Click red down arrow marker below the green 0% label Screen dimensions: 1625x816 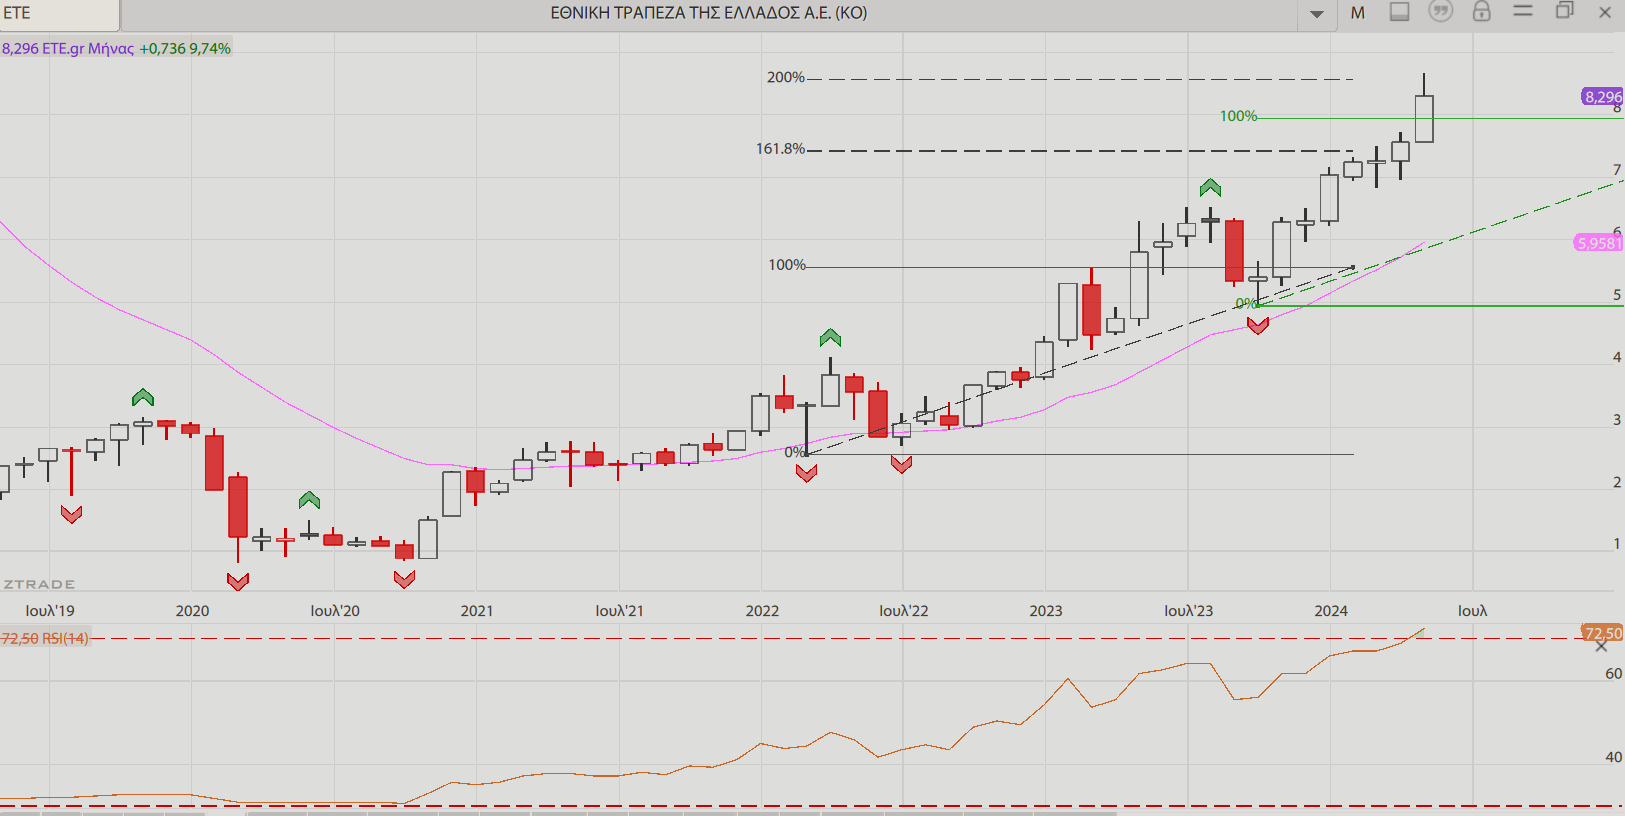click(1258, 325)
